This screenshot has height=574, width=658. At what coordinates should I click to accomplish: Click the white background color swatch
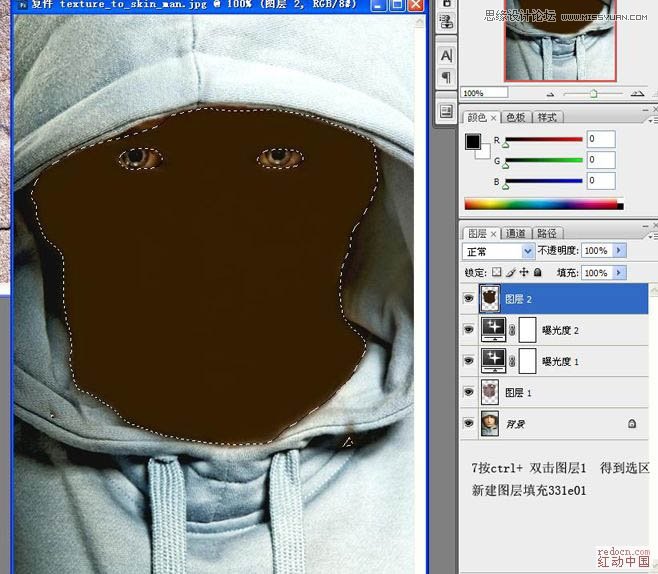(484, 152)
